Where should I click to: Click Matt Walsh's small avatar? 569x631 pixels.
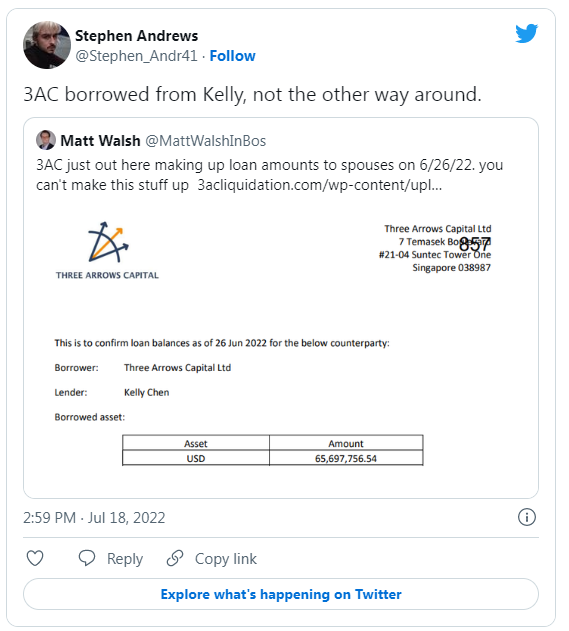[x=46, y=140]
